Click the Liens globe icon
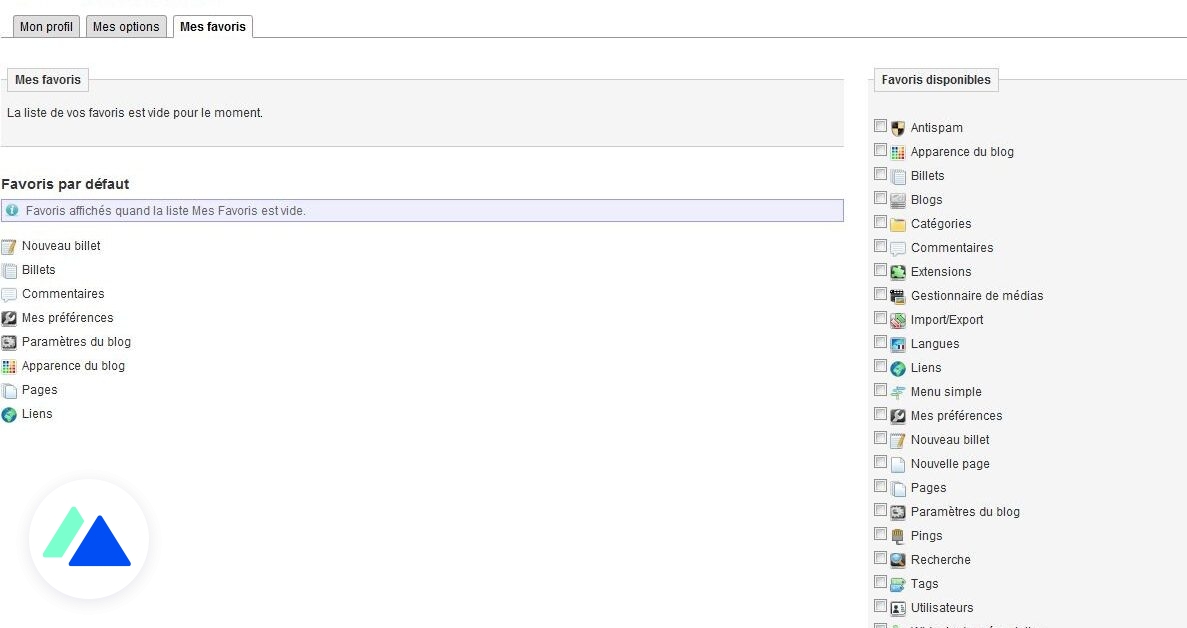The height and width of the screenshot is (628, 1187). tap(898, 367)
